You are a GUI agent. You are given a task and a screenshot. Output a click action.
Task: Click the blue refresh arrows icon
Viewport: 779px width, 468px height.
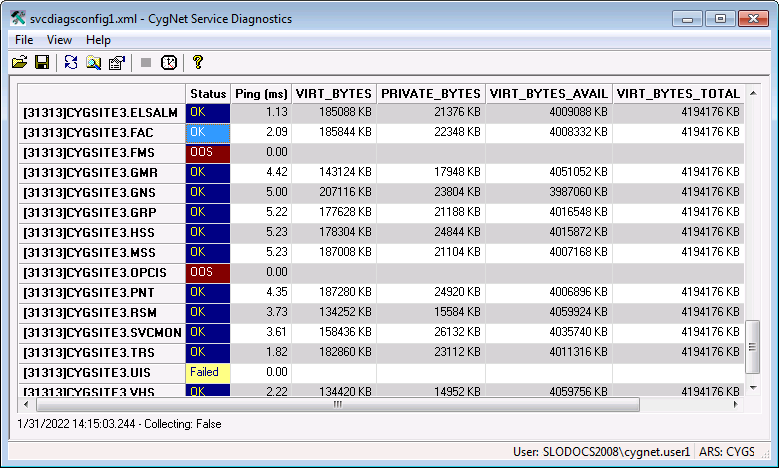(71, 63)
